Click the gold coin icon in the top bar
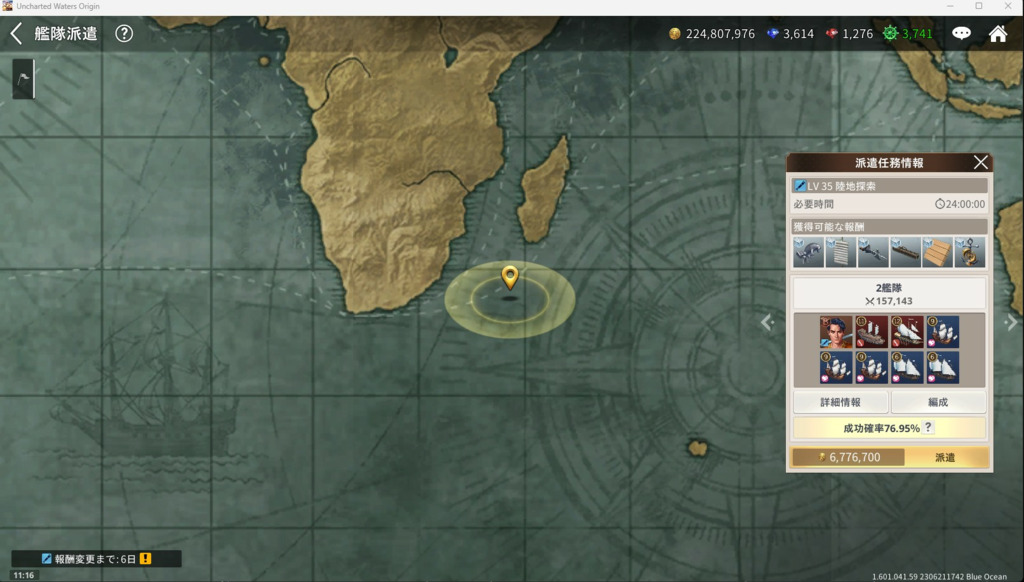The width and height of the screenshot is (1024, 582). pos(675,33)
